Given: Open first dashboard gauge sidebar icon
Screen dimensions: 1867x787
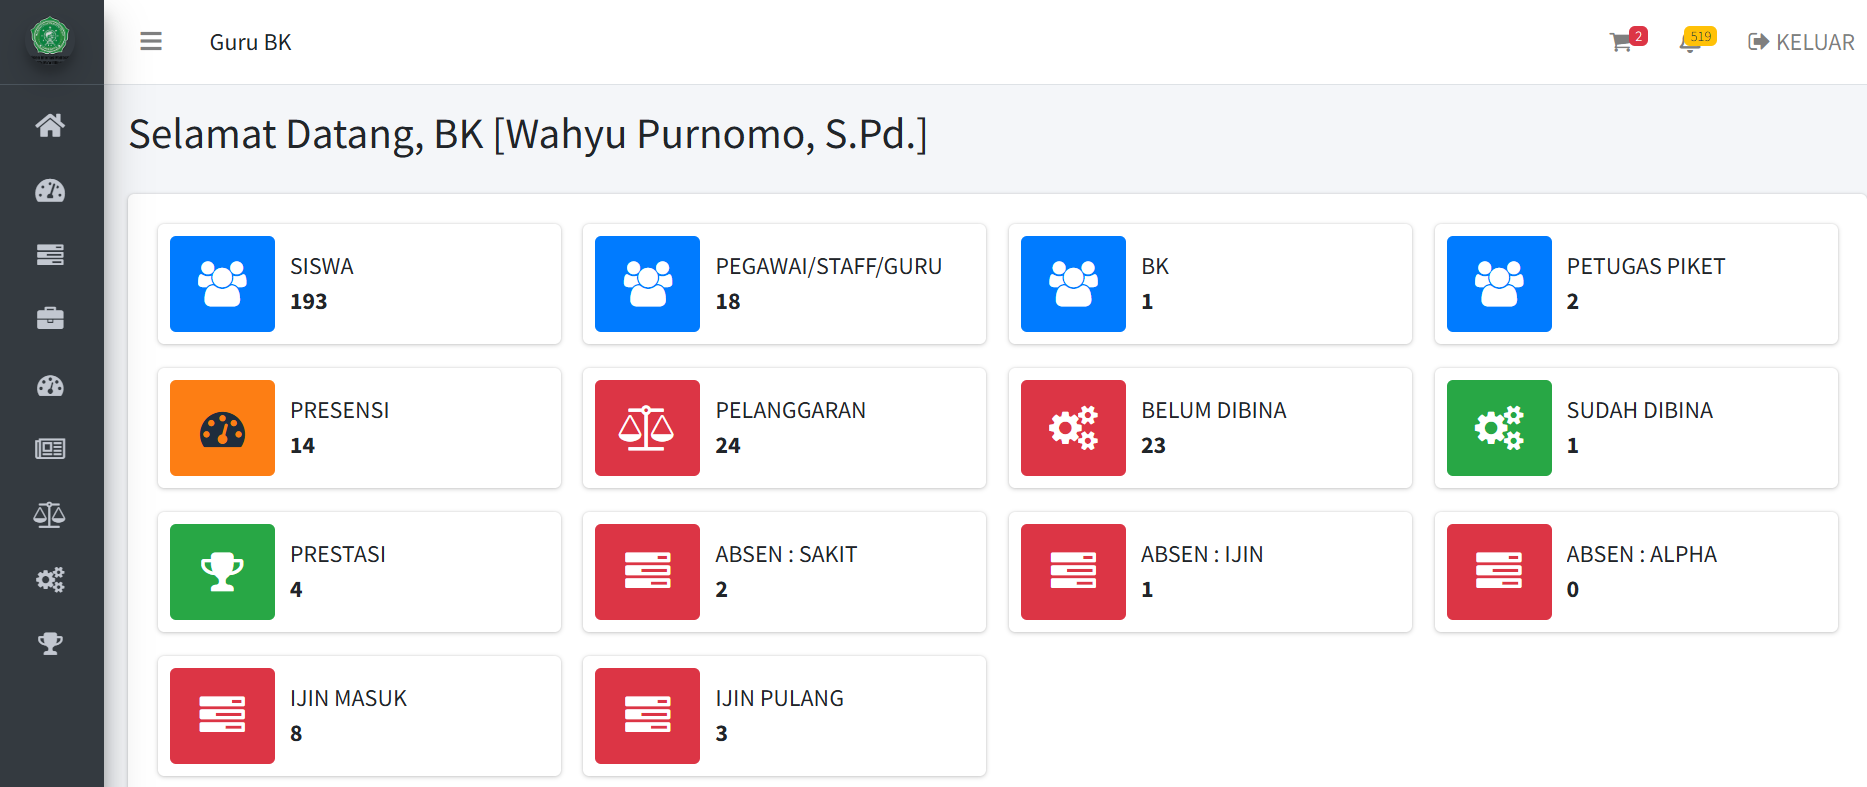Looking at the screenshot, I should click(x=50, y=190).
